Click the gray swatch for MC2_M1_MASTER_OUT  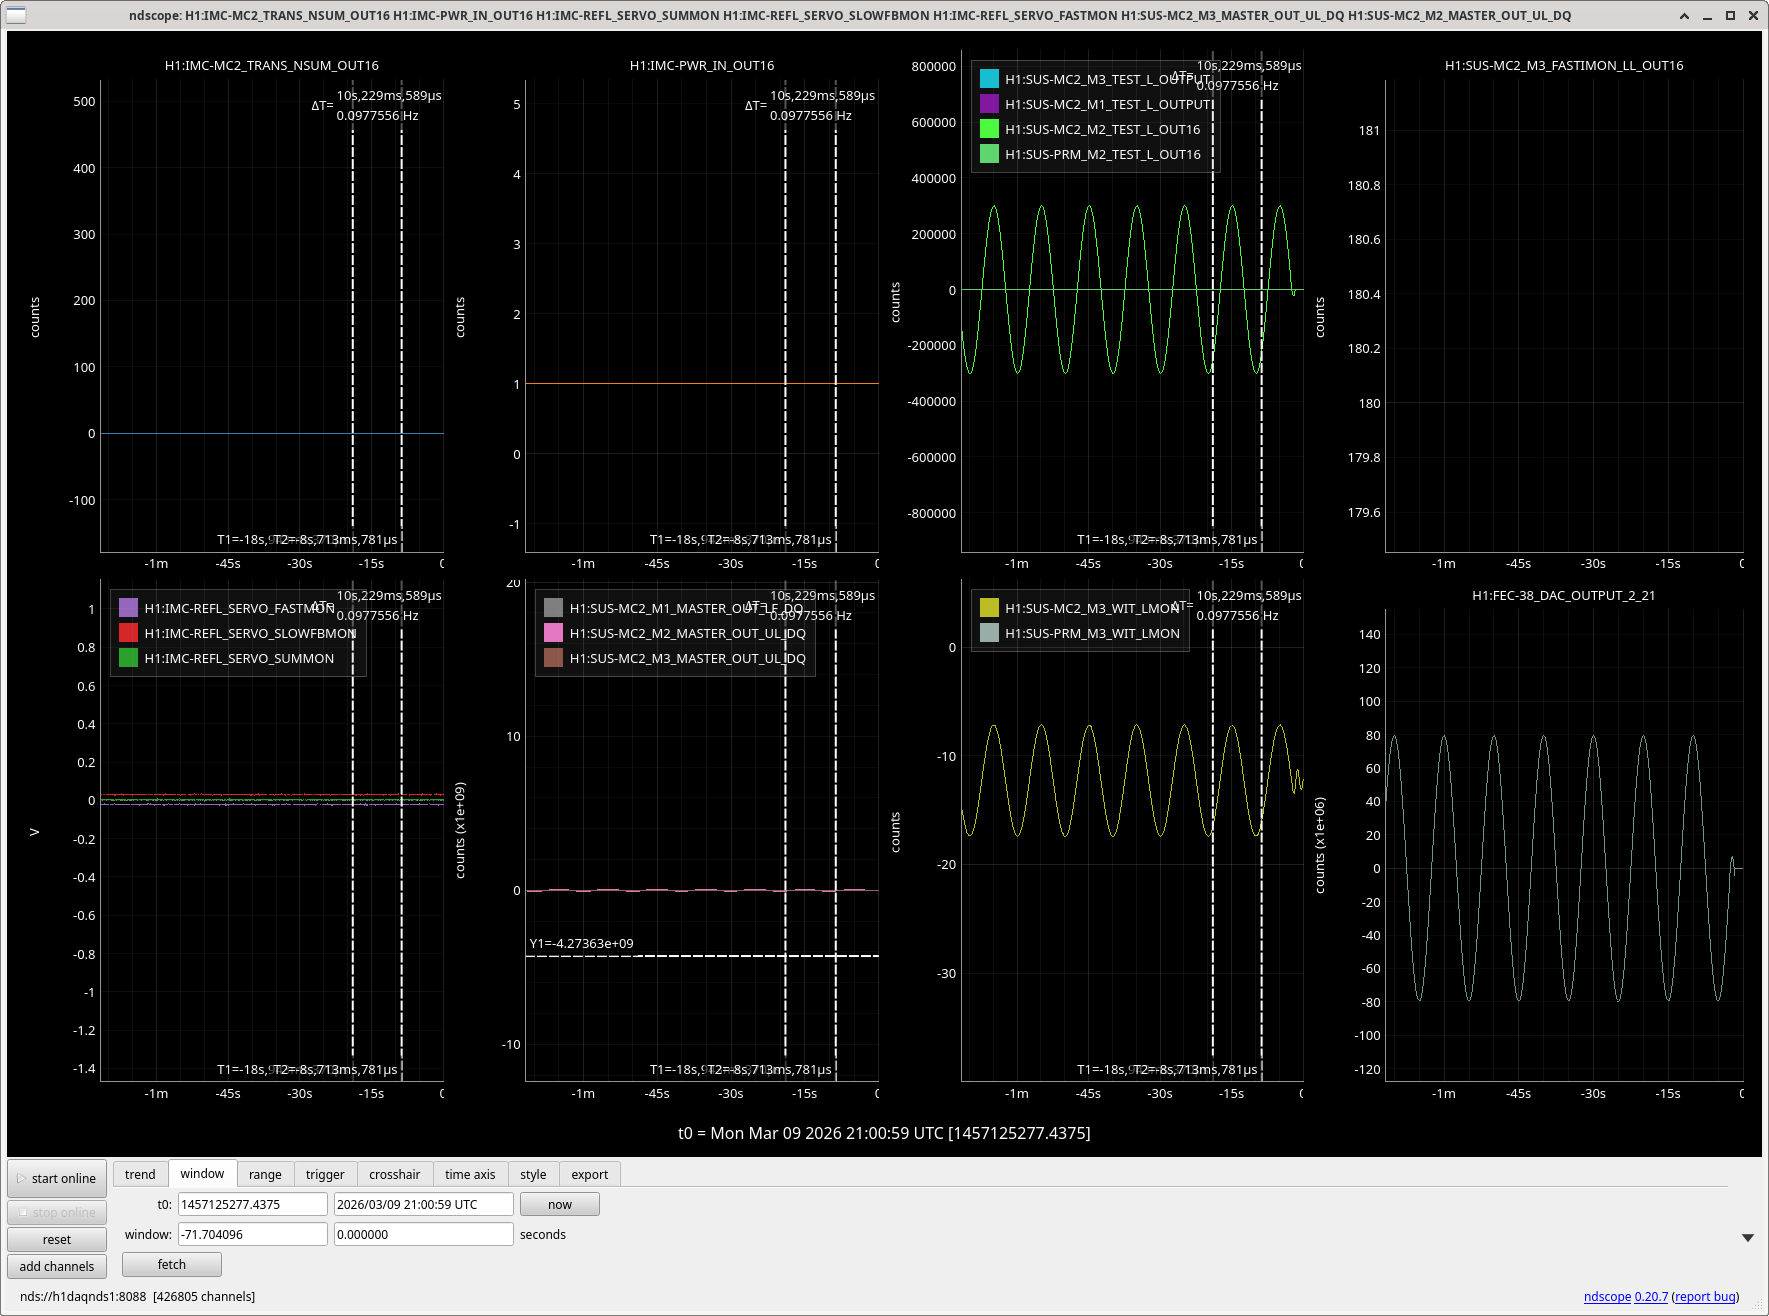(553, 608)
